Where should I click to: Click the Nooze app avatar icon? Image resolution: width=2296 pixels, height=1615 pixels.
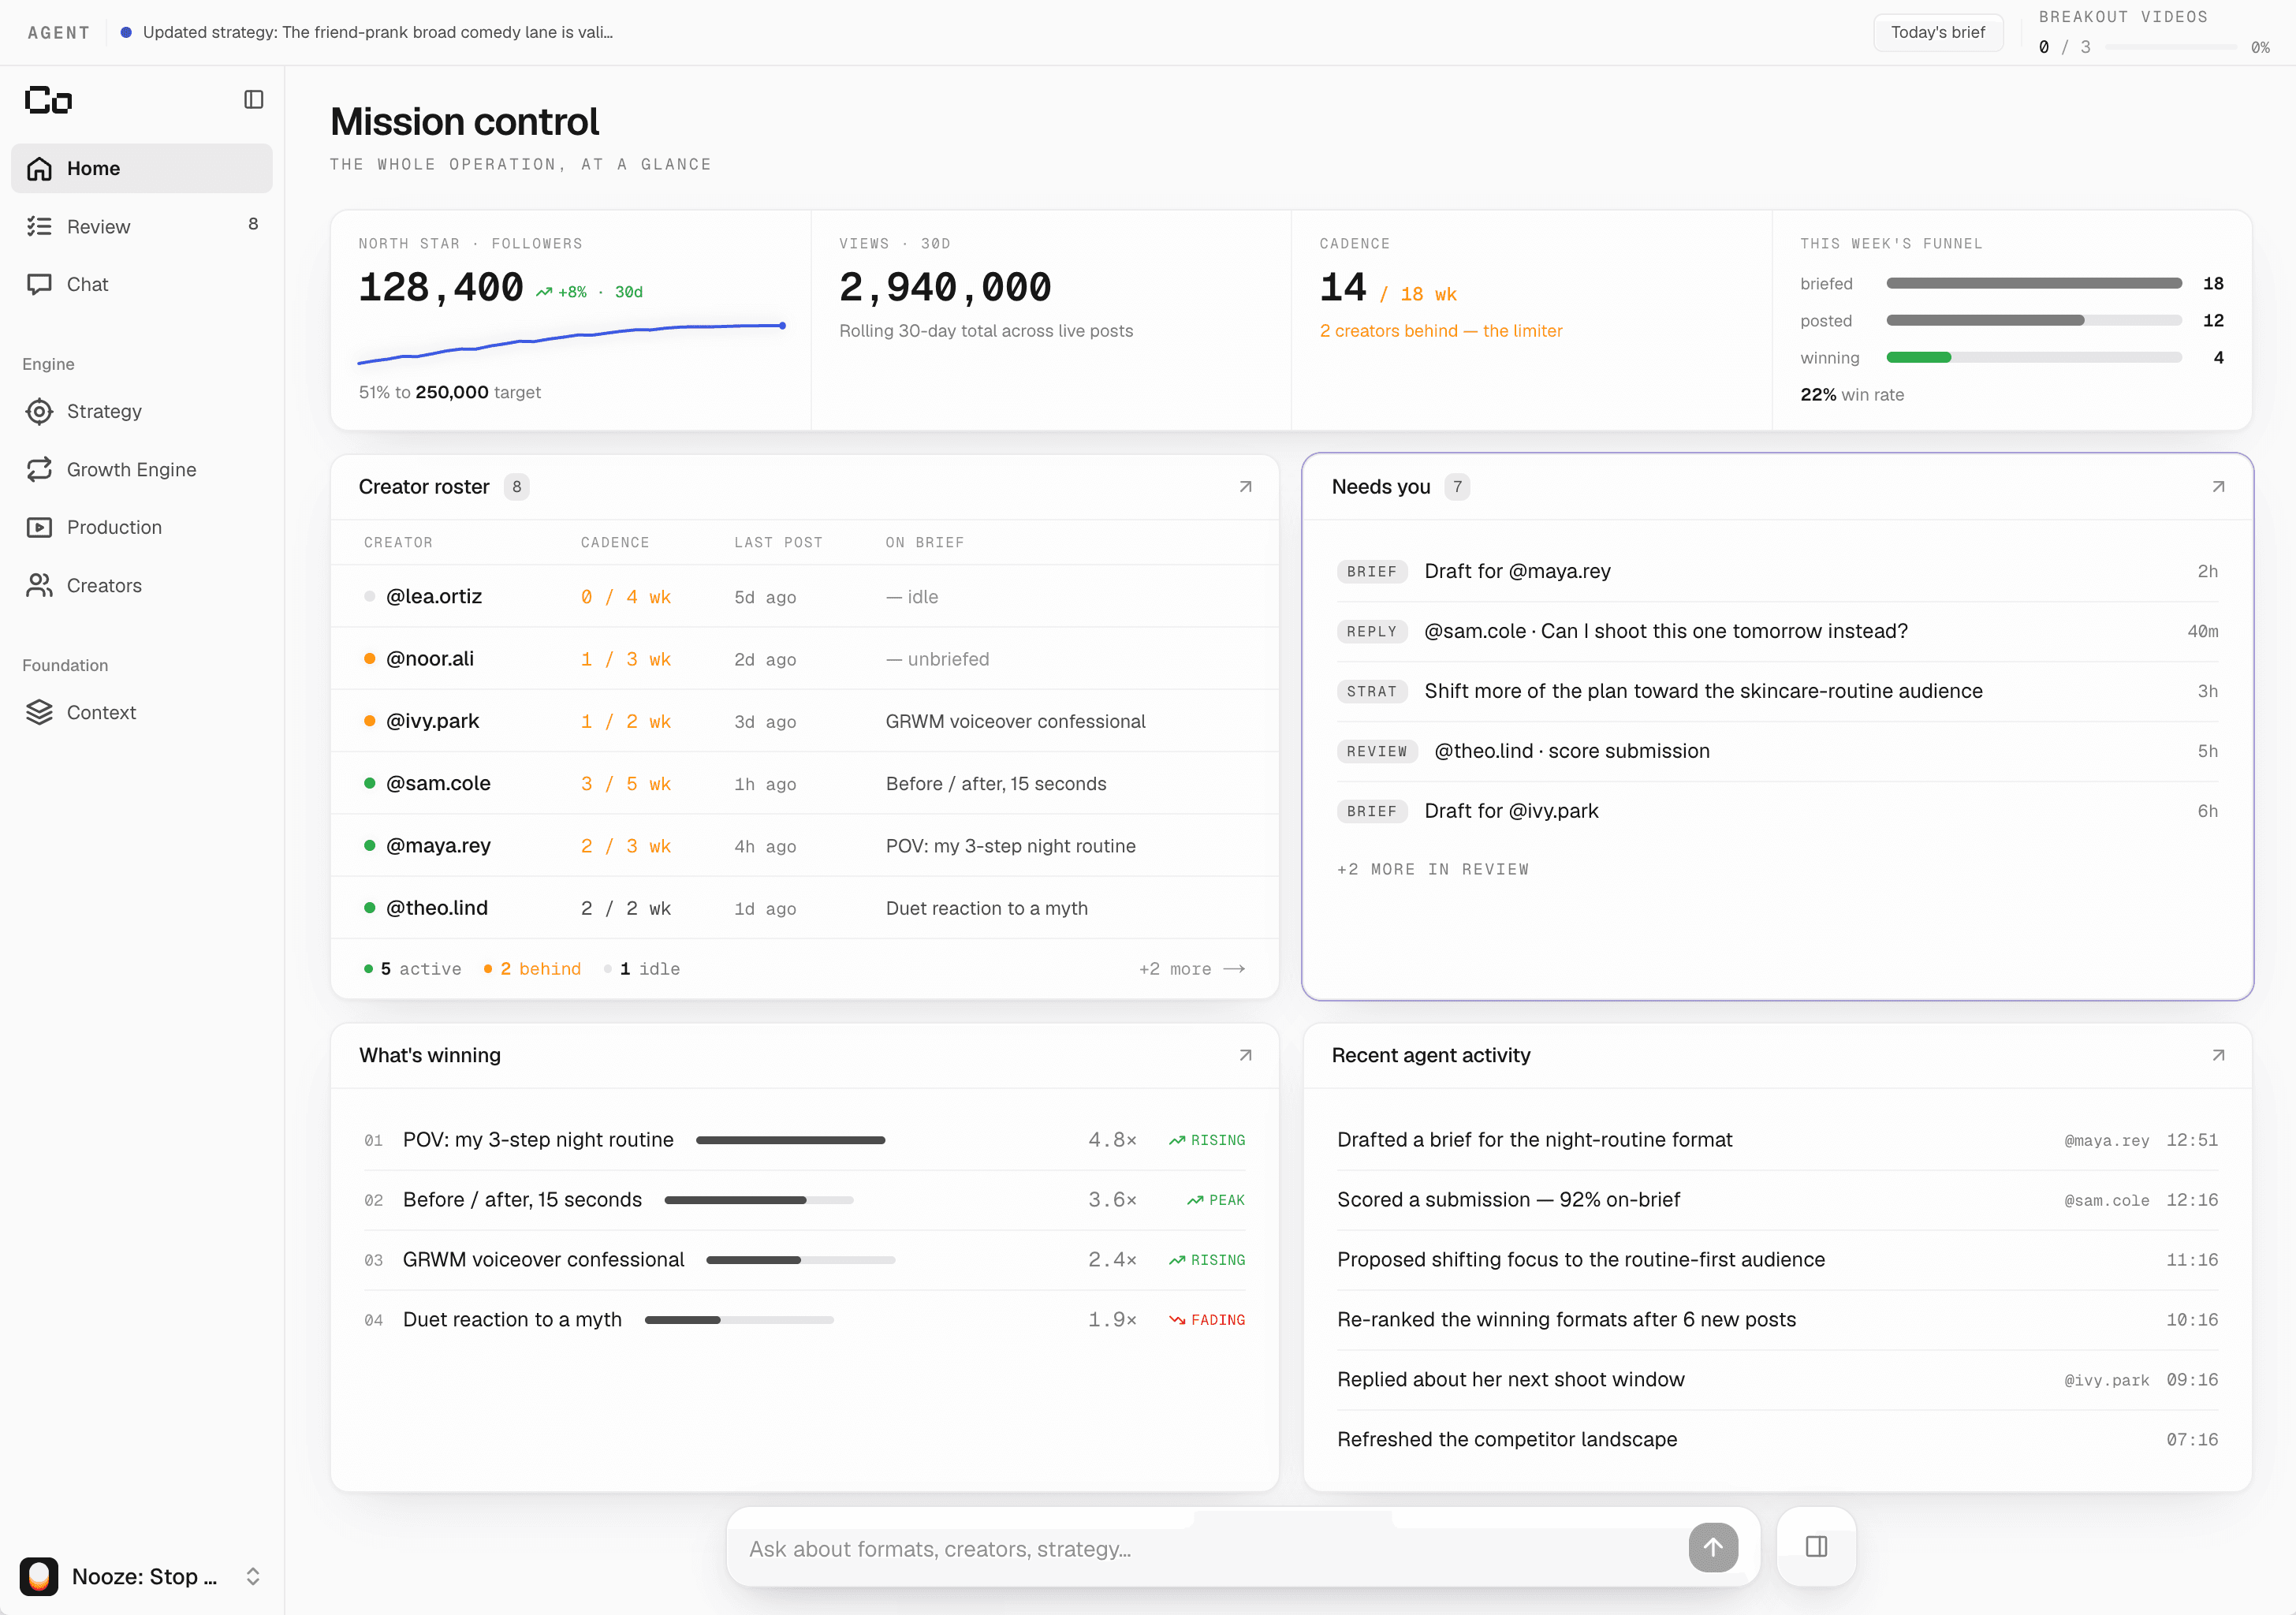tap(39, 1576)
